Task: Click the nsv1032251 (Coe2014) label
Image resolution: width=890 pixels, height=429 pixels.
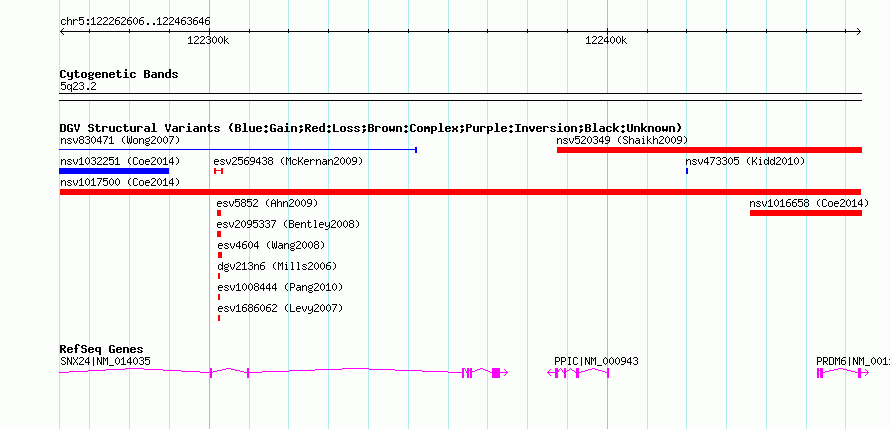Action: click(120, 161)
